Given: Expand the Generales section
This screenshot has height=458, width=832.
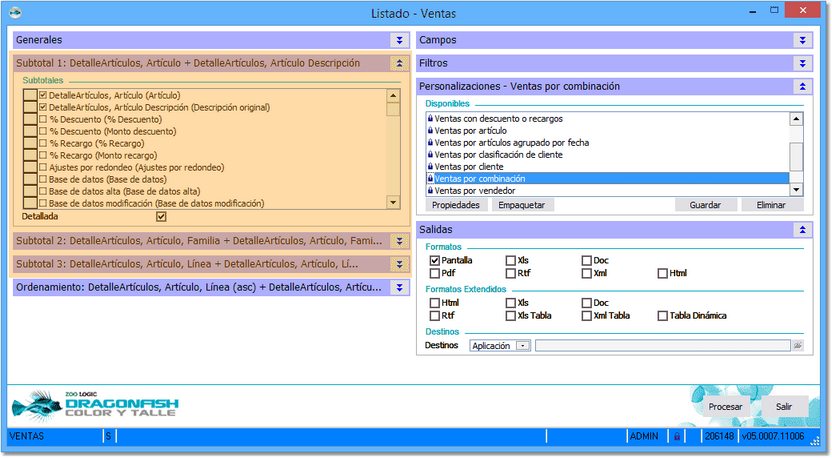Looking at the screenshot, I should tap(399, 40).
